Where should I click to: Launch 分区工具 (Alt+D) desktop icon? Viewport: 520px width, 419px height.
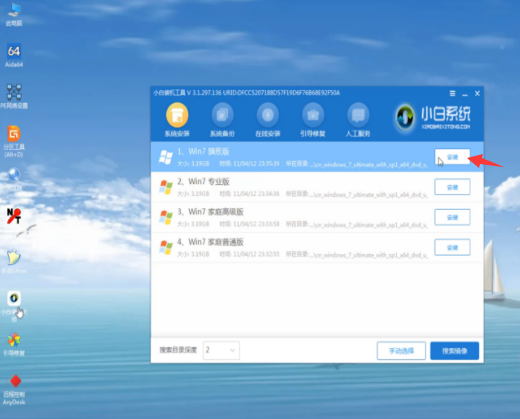pyautogui.click(x=14, y=141)
